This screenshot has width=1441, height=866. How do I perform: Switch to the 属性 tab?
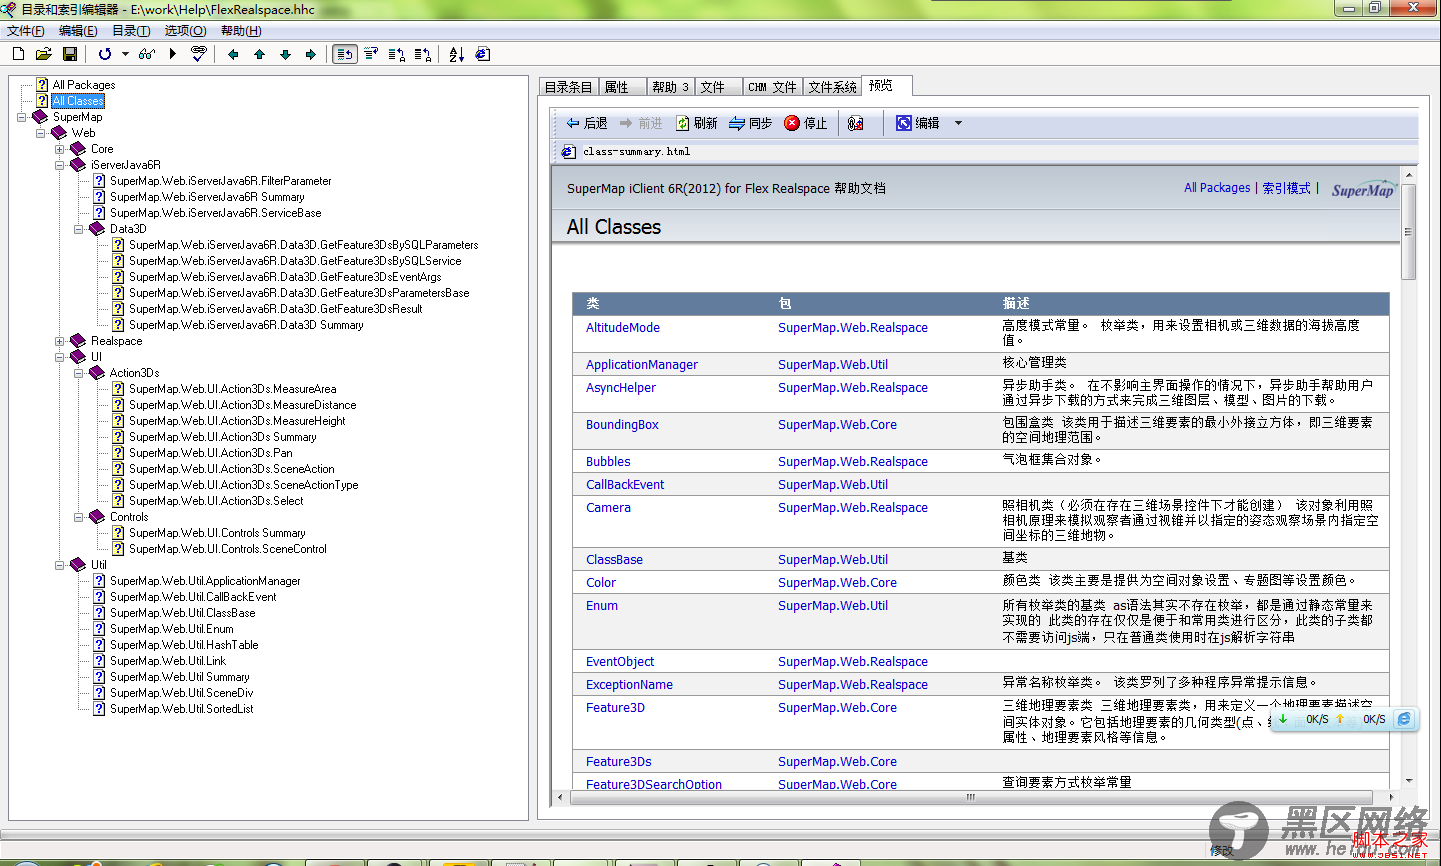[621, 87]
